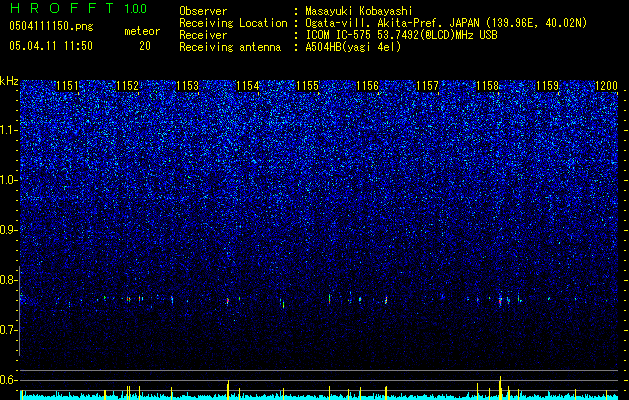Click the "Receiving Location" label
629x400 pixels.
233,23
